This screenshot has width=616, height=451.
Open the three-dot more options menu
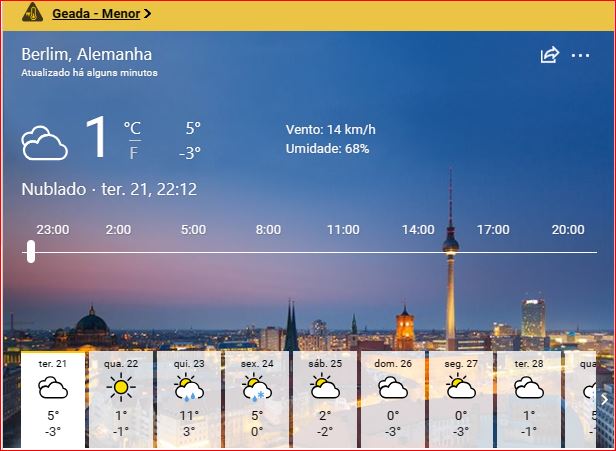point(580,56)
